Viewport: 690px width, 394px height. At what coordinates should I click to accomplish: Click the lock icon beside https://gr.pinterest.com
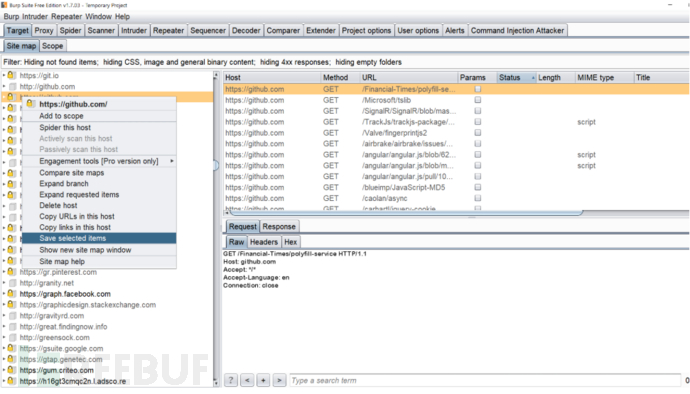tap(11, 272)
